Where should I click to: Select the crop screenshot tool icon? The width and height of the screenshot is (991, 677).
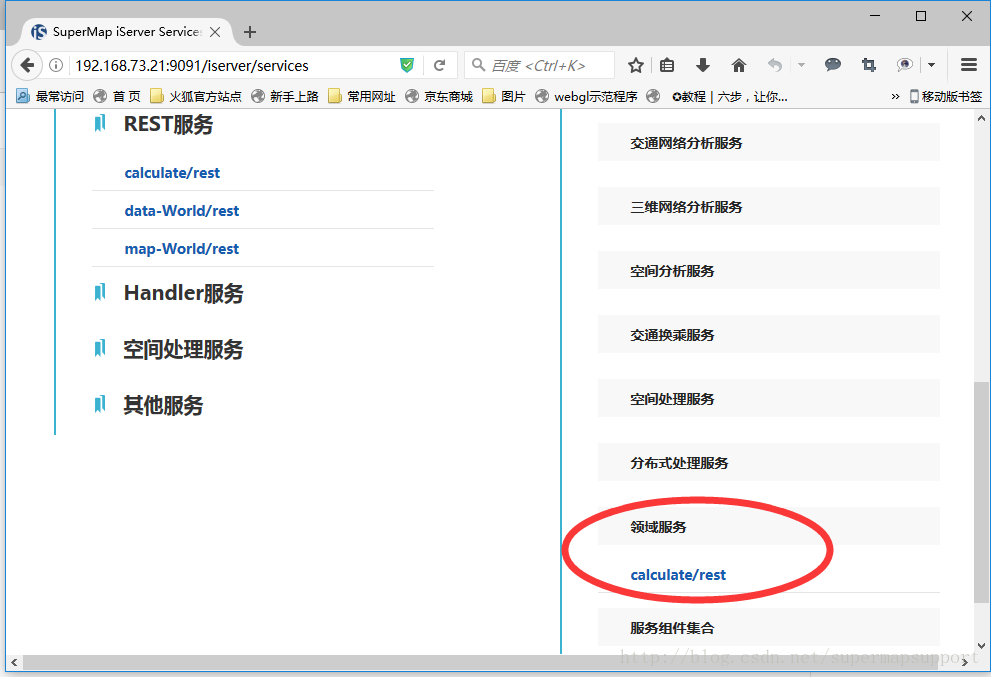(x=869, y=65)
